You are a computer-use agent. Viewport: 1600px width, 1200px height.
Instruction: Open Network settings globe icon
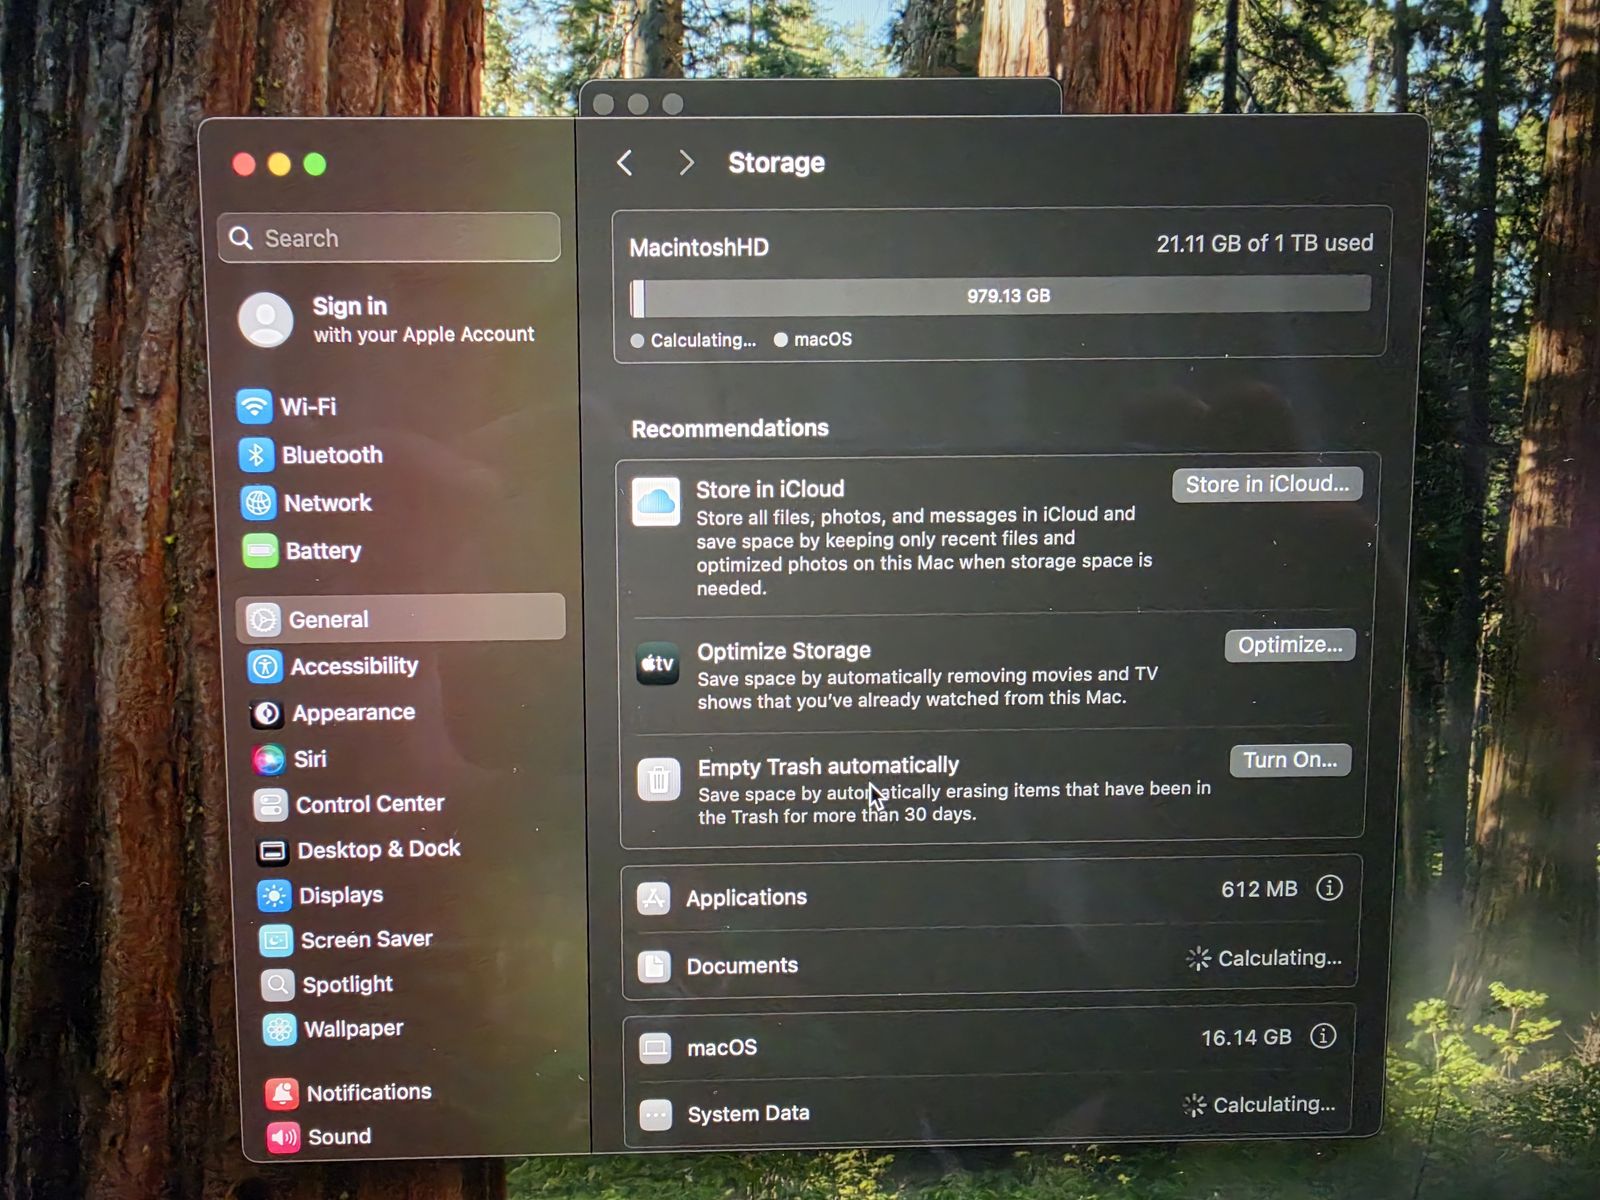[258, 502]
